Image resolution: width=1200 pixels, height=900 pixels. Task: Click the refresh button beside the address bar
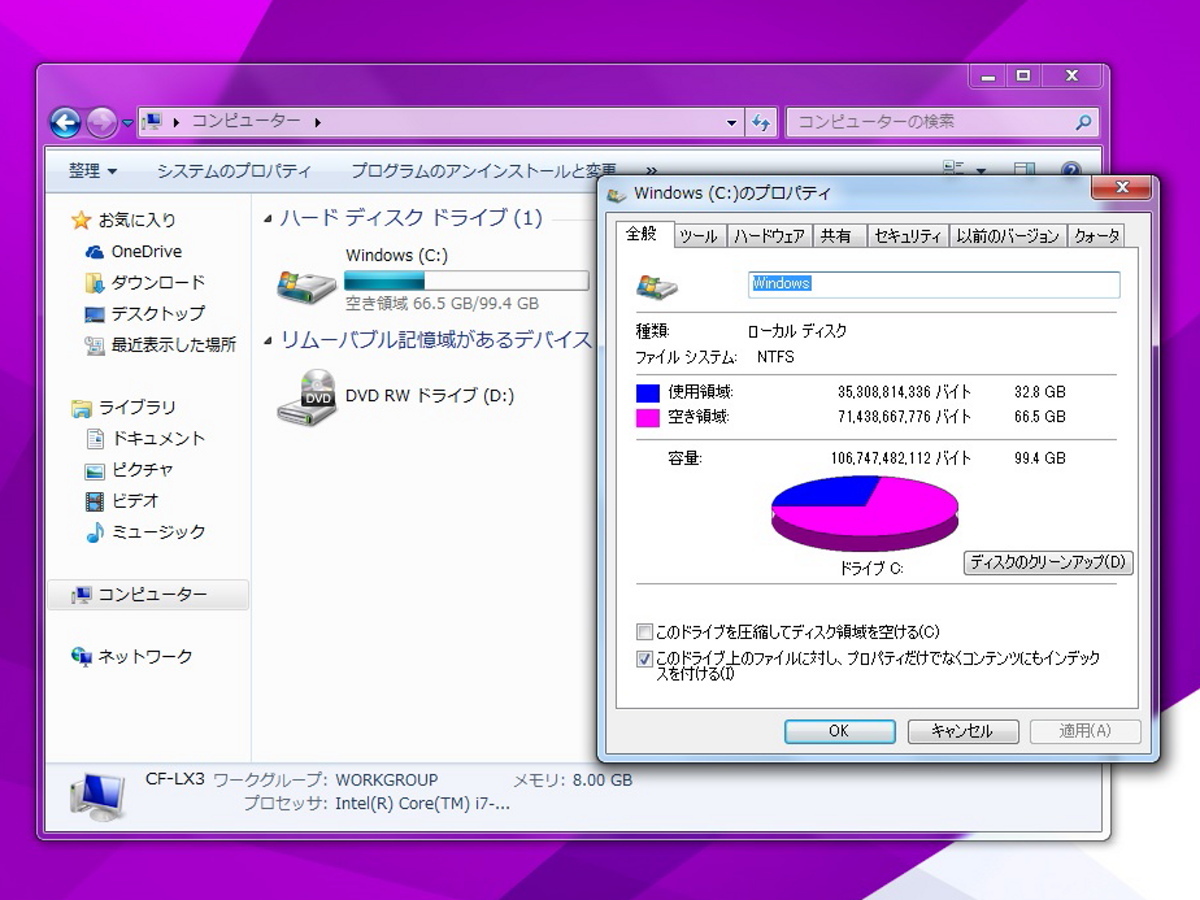point(761,122)
